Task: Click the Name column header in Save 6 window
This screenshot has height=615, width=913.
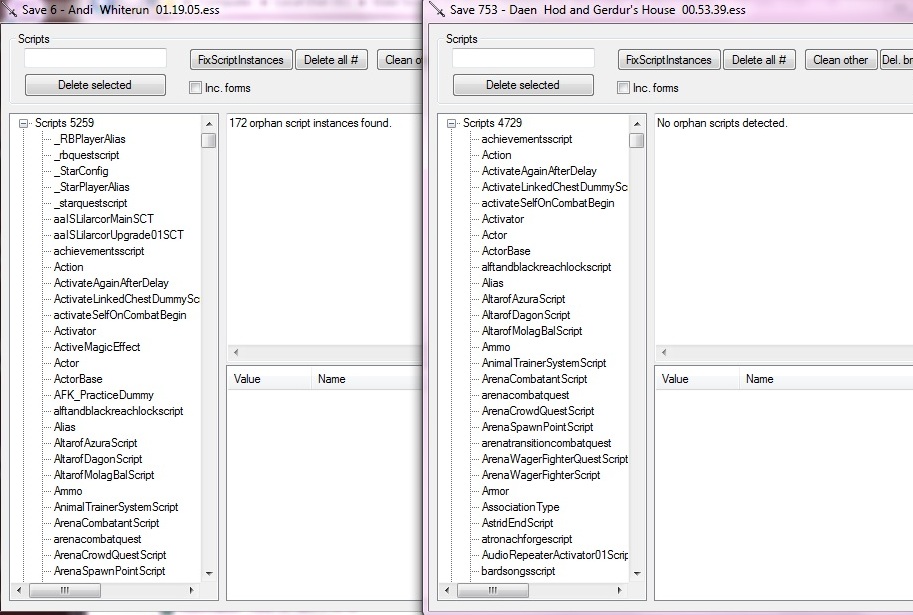Action: 367,379
